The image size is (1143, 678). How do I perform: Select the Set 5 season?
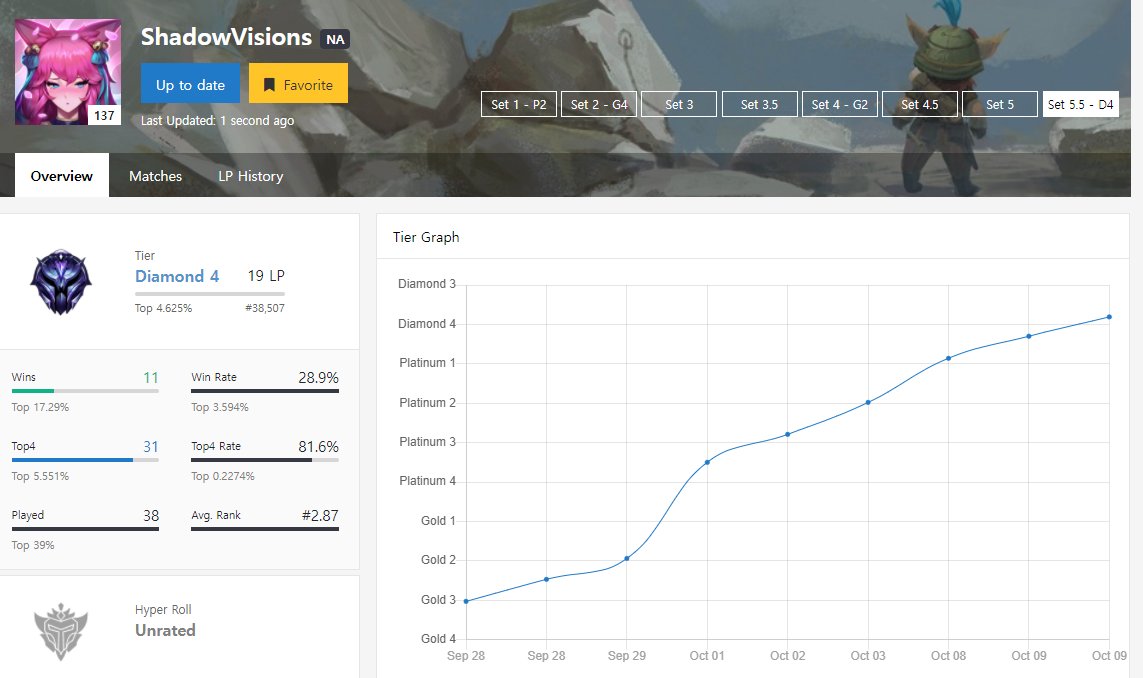1000,104
